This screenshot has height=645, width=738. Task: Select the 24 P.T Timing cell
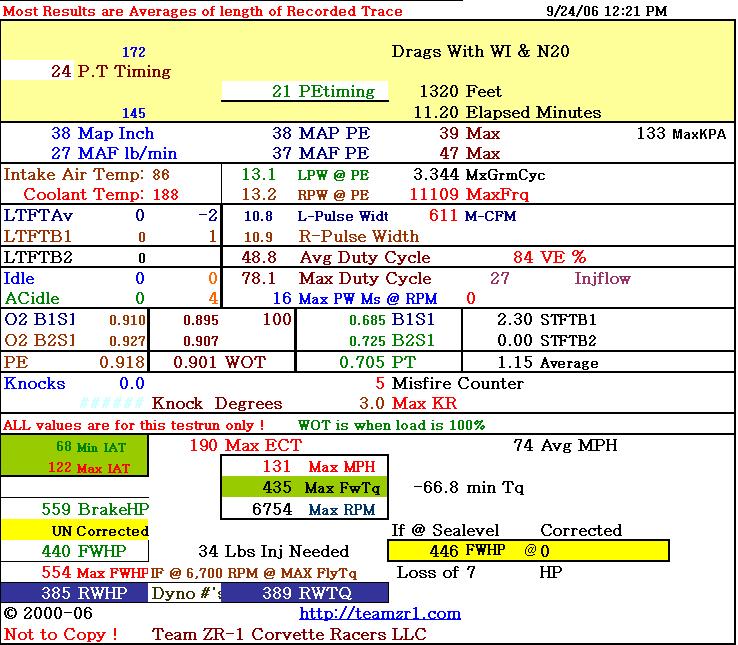tap(111, 72)
